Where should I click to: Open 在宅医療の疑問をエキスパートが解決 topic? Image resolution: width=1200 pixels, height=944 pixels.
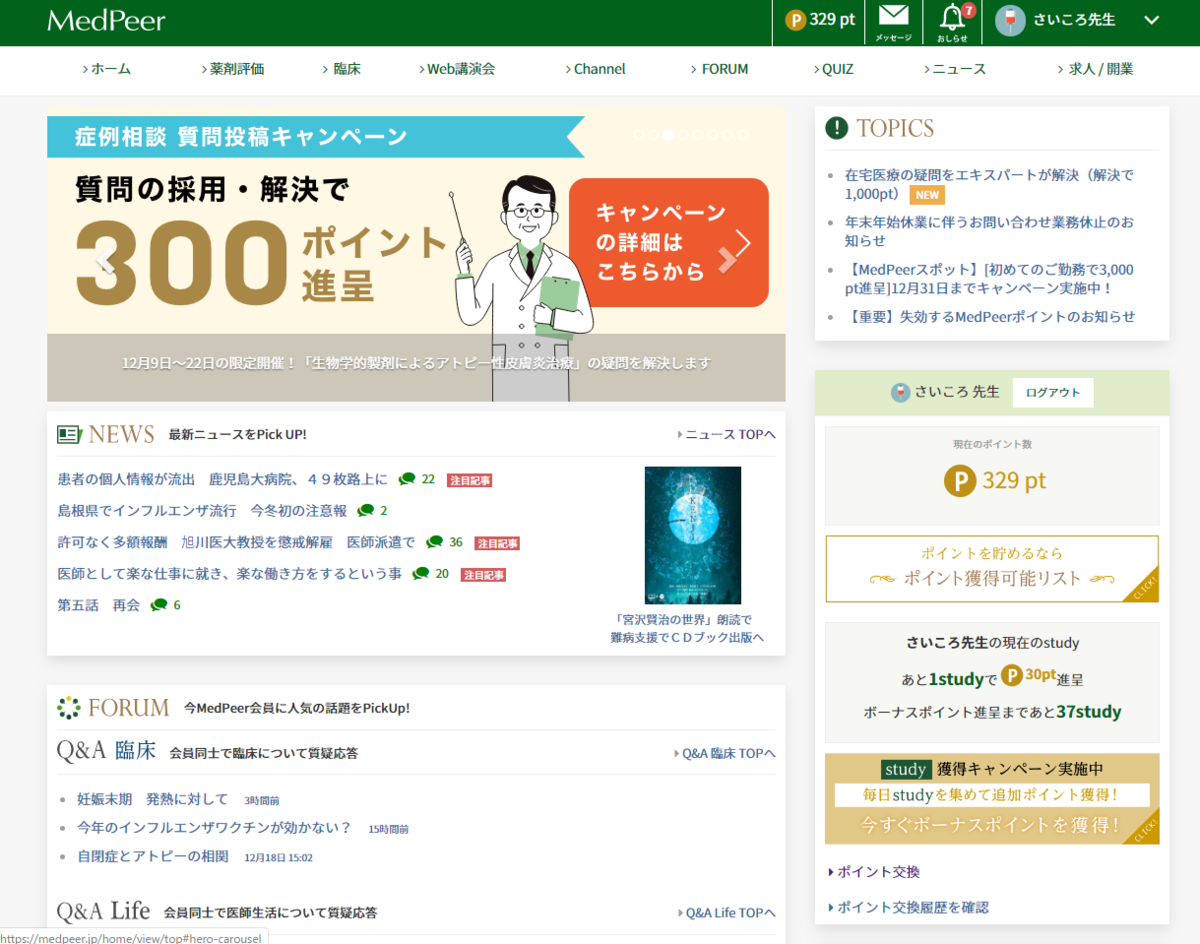pos(989,184)
